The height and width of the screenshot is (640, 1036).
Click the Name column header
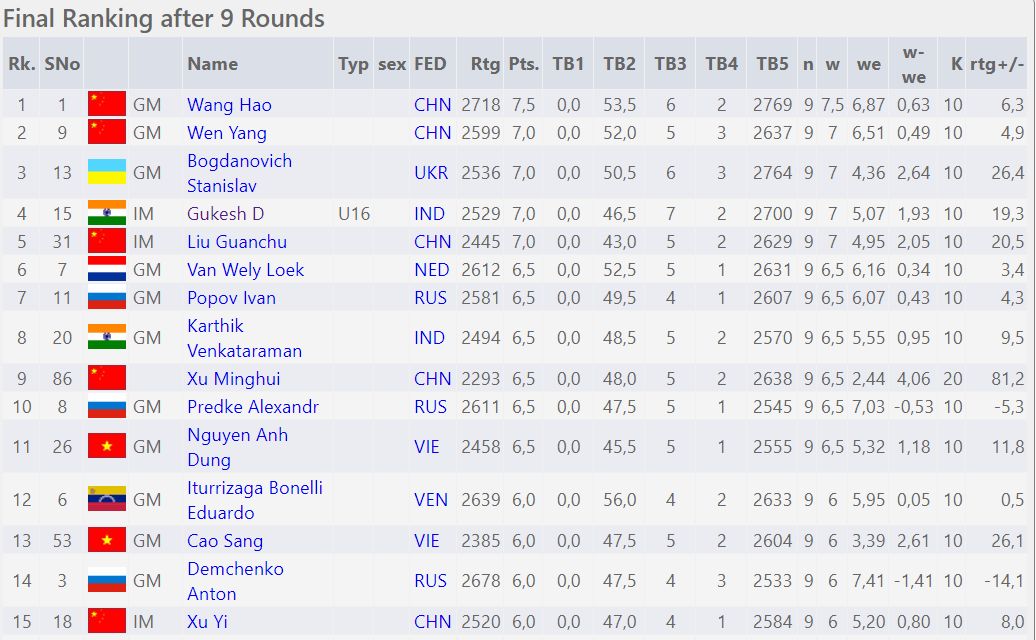tap(212, 64)
